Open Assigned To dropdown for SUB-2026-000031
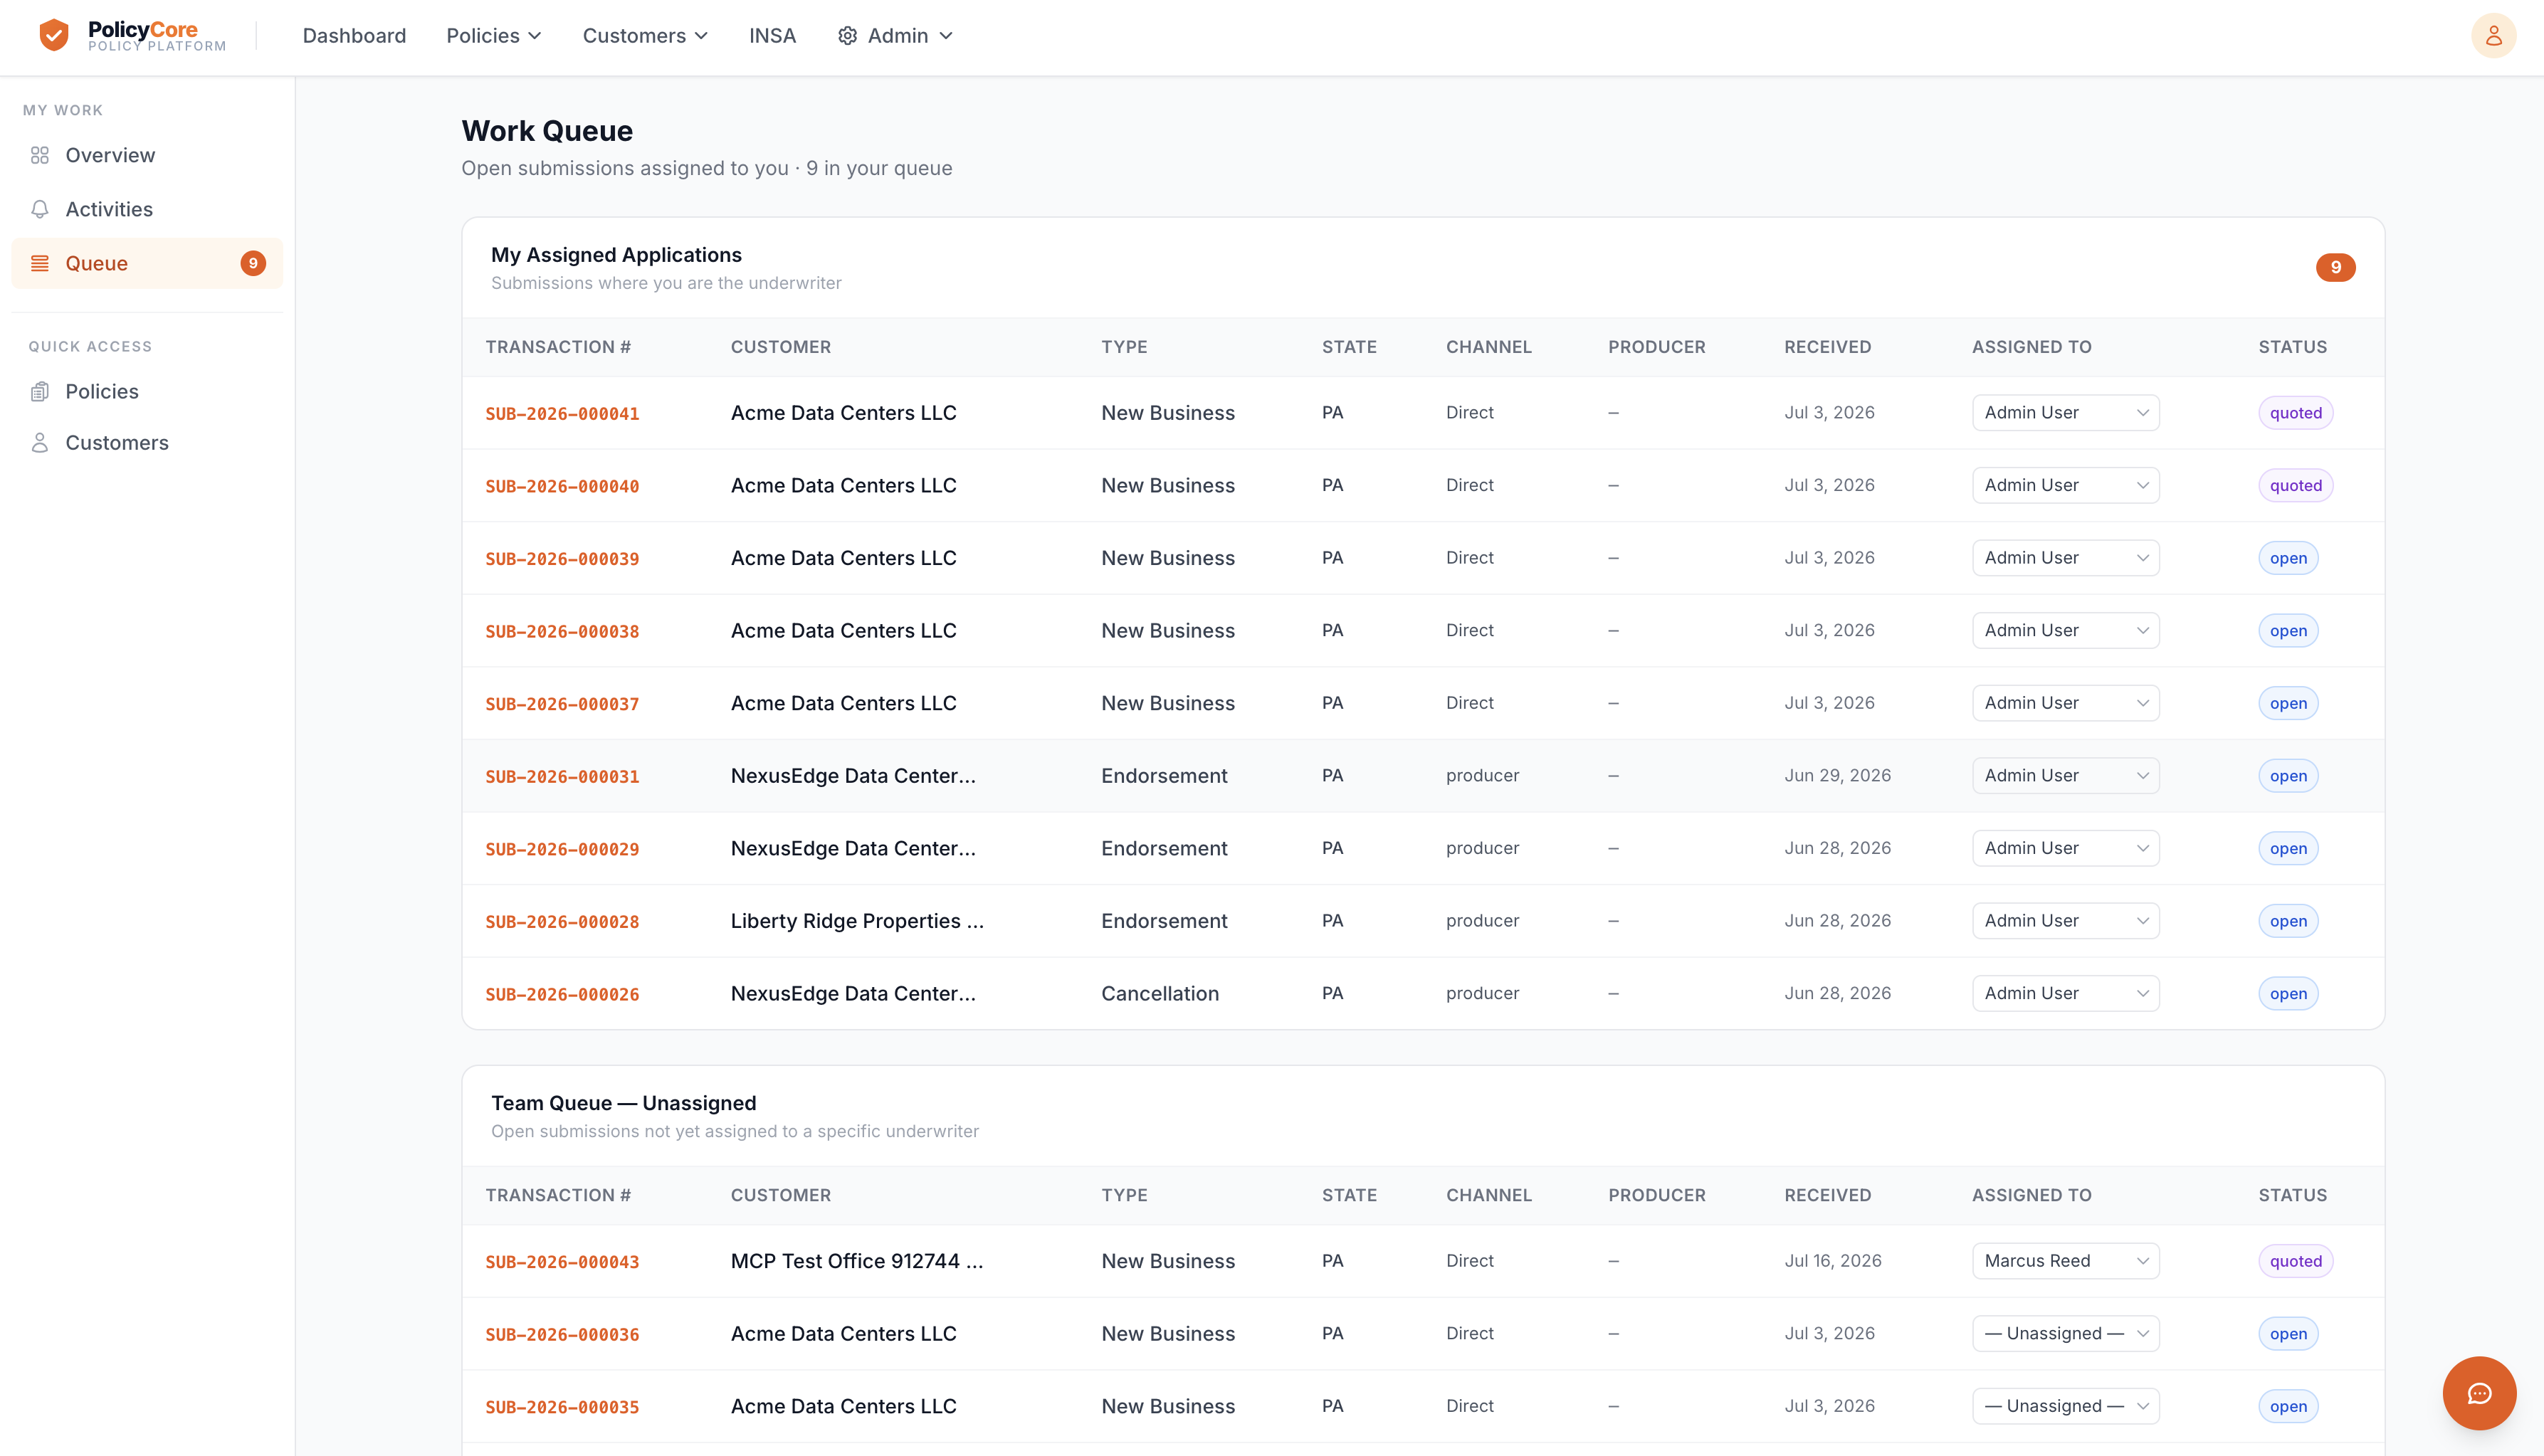This screenshot has height=1456, width=2544. [x=2065, y=776]
